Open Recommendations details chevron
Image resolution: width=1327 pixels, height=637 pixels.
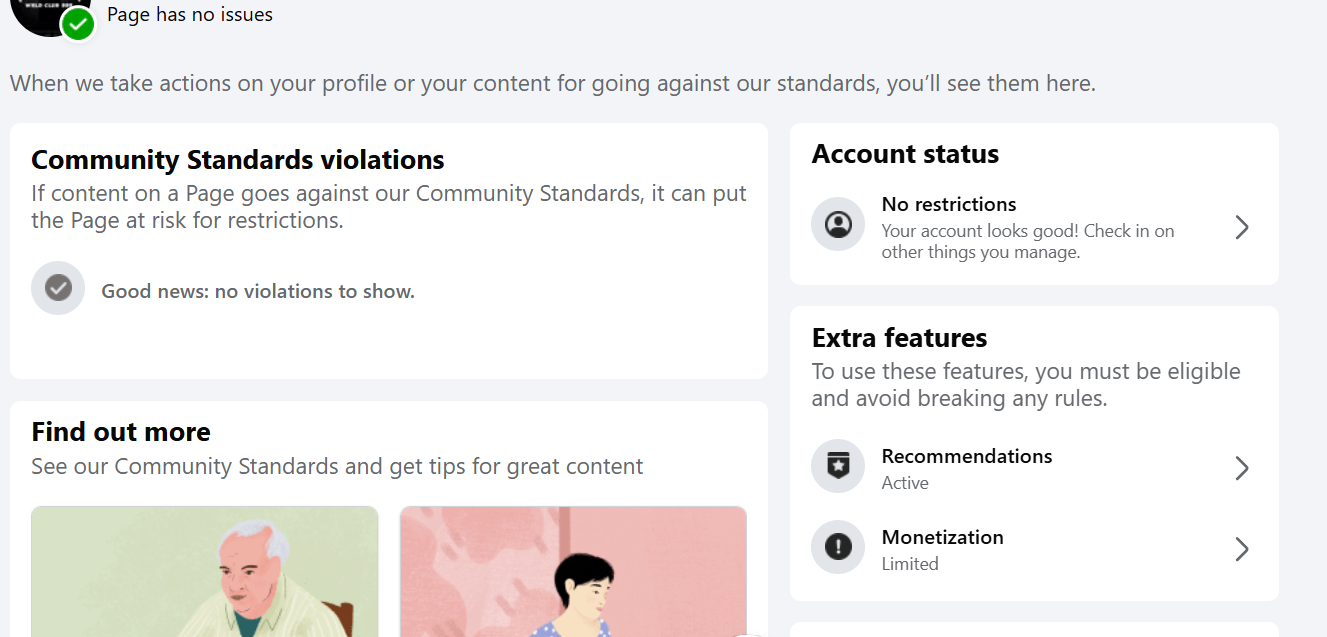1241,468
